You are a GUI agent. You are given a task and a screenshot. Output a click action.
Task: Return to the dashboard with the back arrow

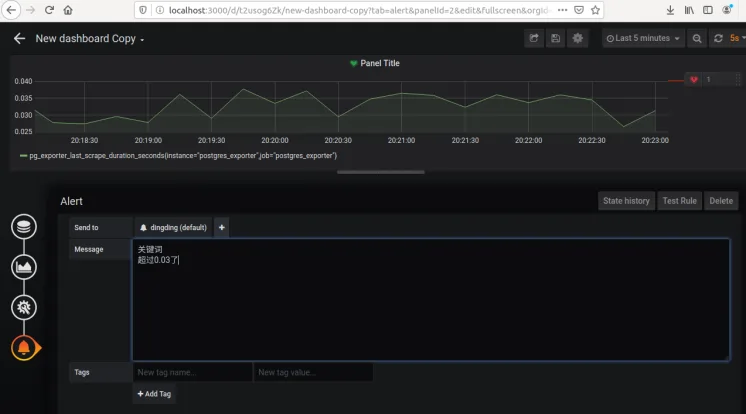[19, 39]
